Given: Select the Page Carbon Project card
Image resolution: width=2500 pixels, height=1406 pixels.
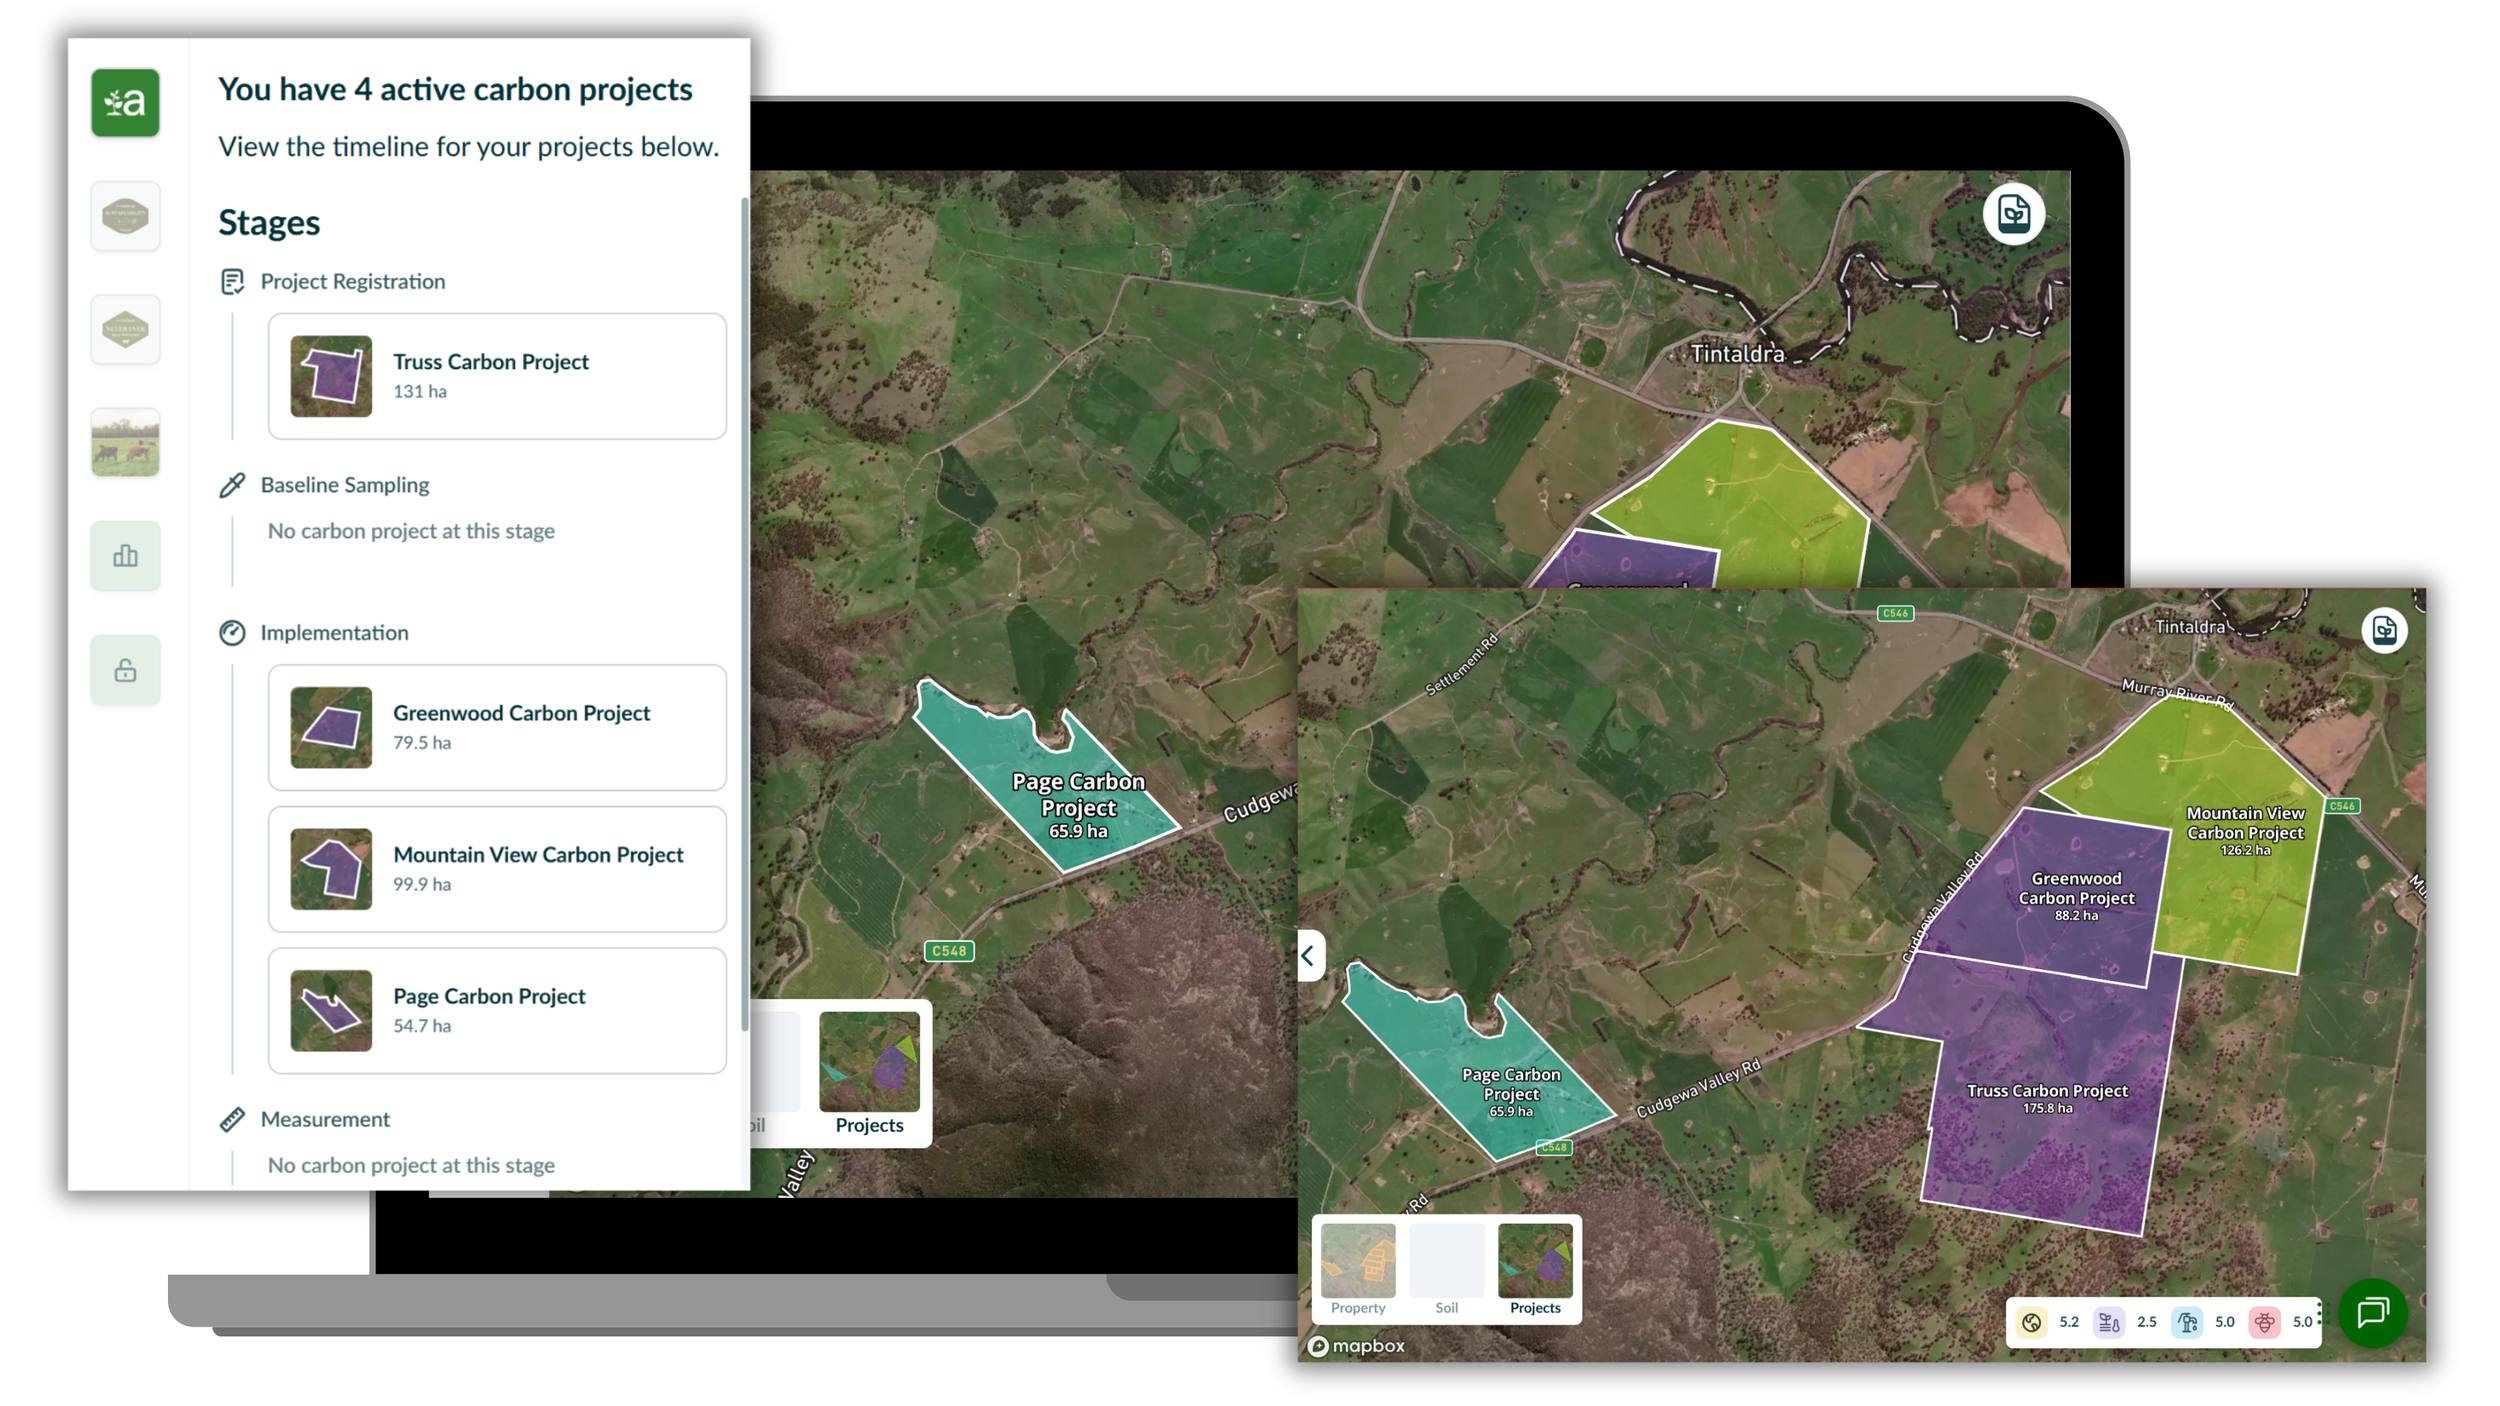Looking at the screenshot, I should point(497,1010).
